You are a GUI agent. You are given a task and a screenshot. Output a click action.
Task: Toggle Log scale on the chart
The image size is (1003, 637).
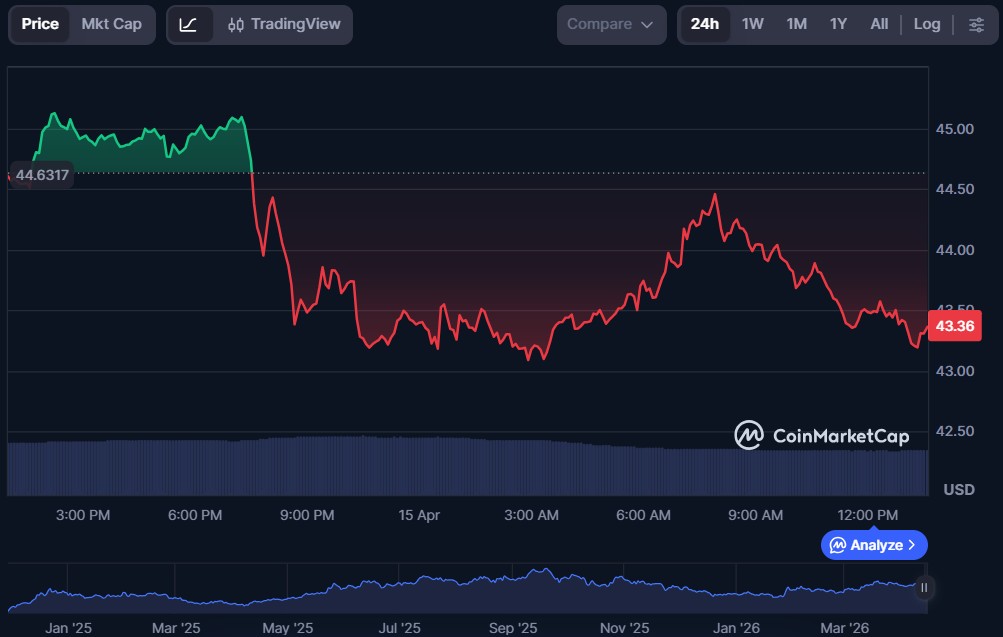point(927,24)
